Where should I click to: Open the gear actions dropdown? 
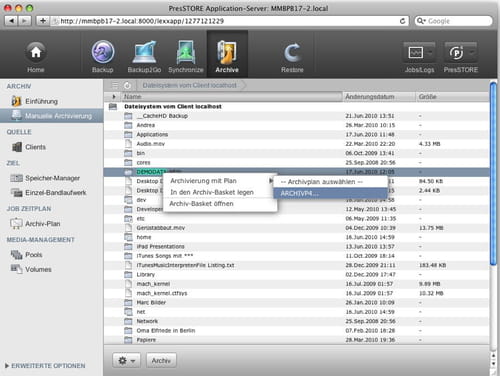click(127, 361)
